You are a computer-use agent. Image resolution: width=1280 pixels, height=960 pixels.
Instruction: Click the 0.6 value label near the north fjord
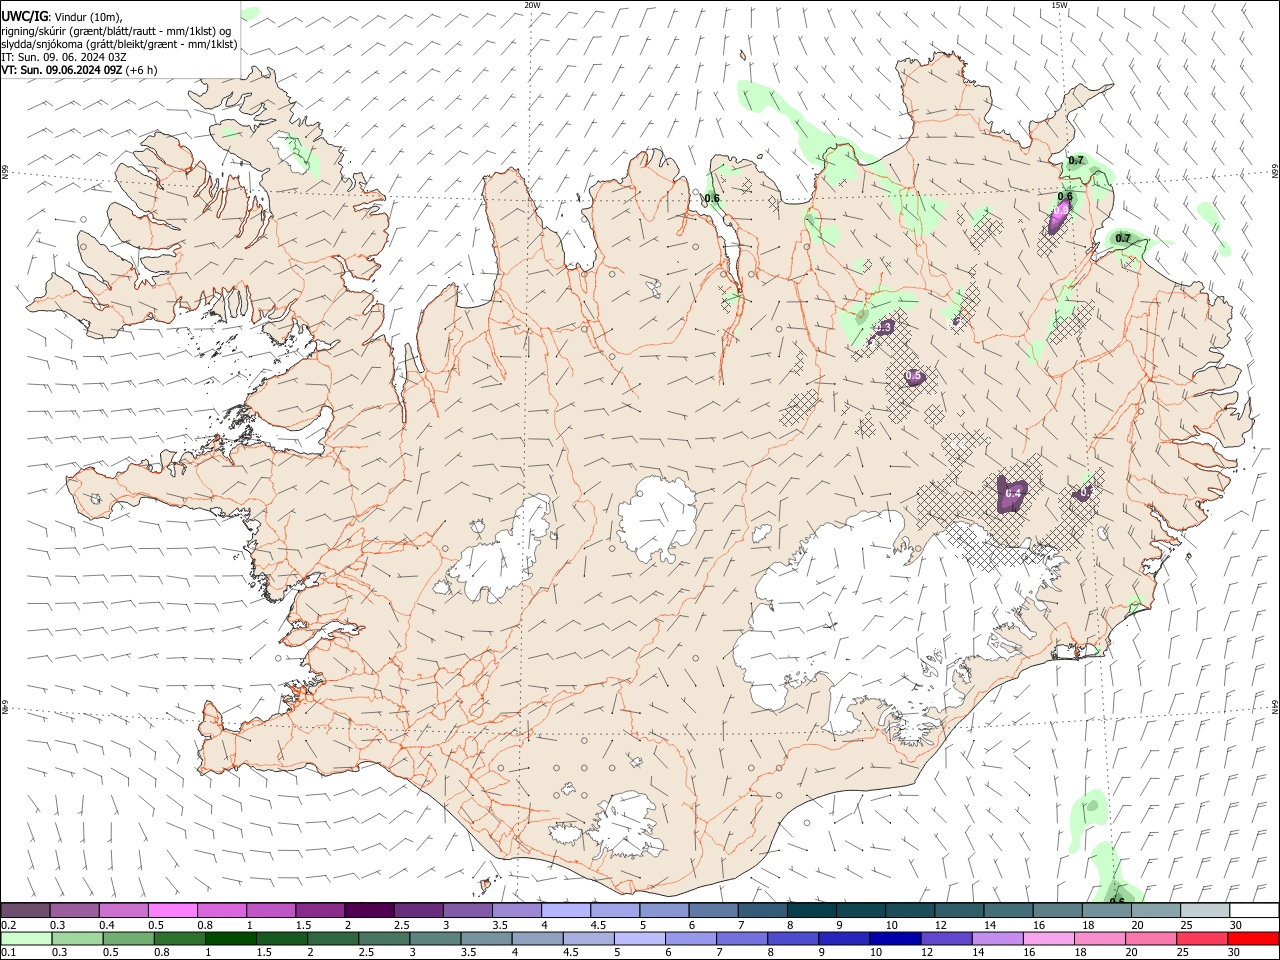[x=712, y=198]
